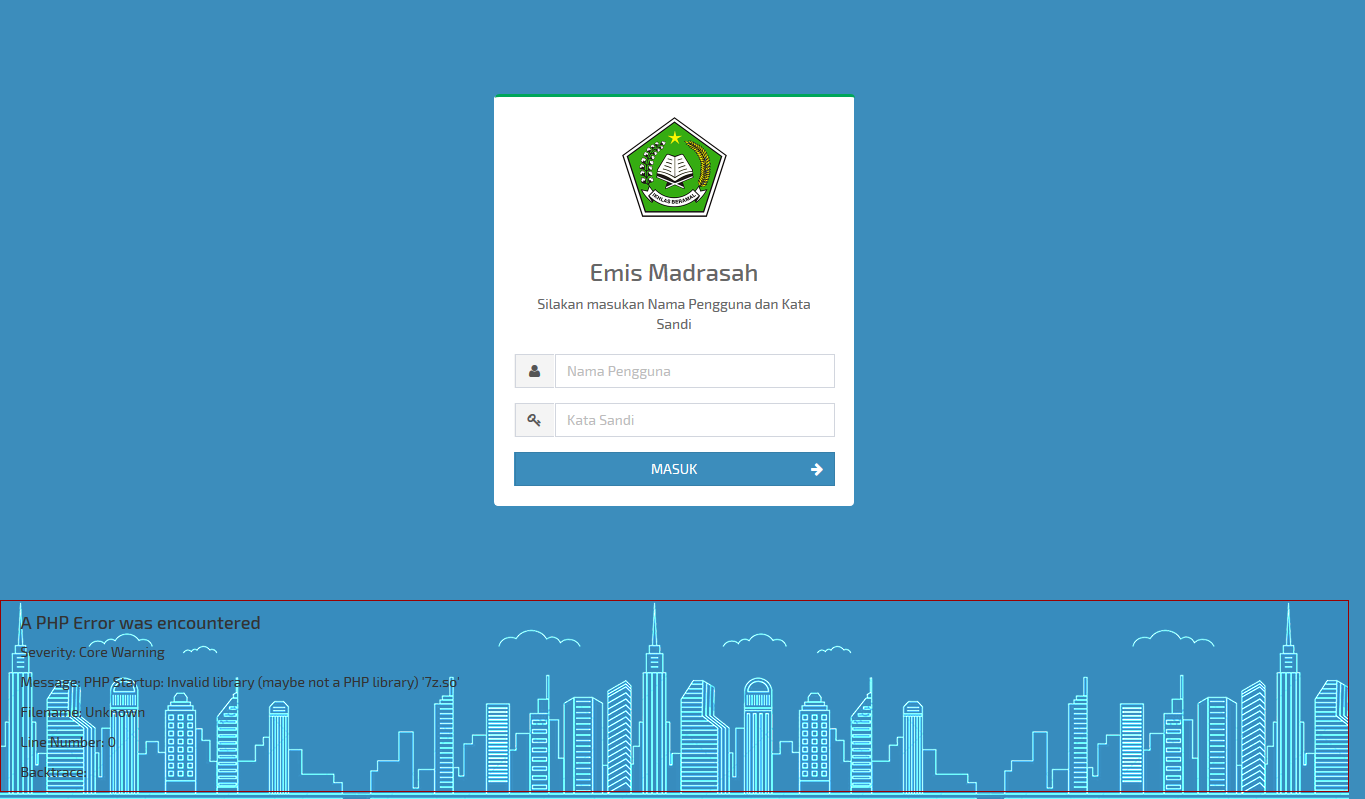This screenshot has width=1365, height=799.
Task: Focus the Kata Sandi password field
Action: tap(695, 420)
